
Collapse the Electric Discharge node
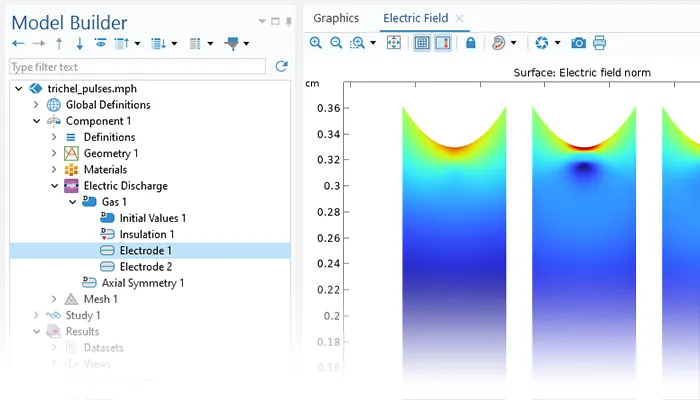[x=54, y=186]
